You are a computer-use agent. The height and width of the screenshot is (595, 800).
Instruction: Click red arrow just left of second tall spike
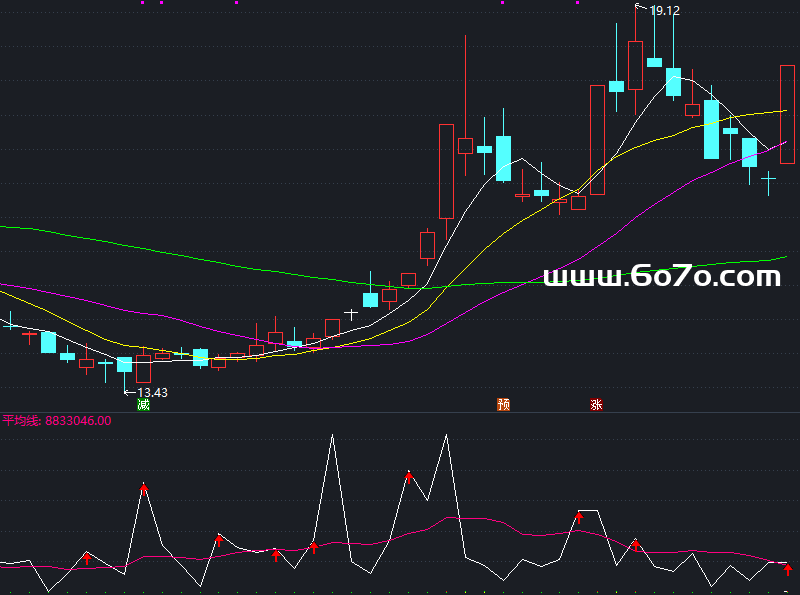(408, 476)
